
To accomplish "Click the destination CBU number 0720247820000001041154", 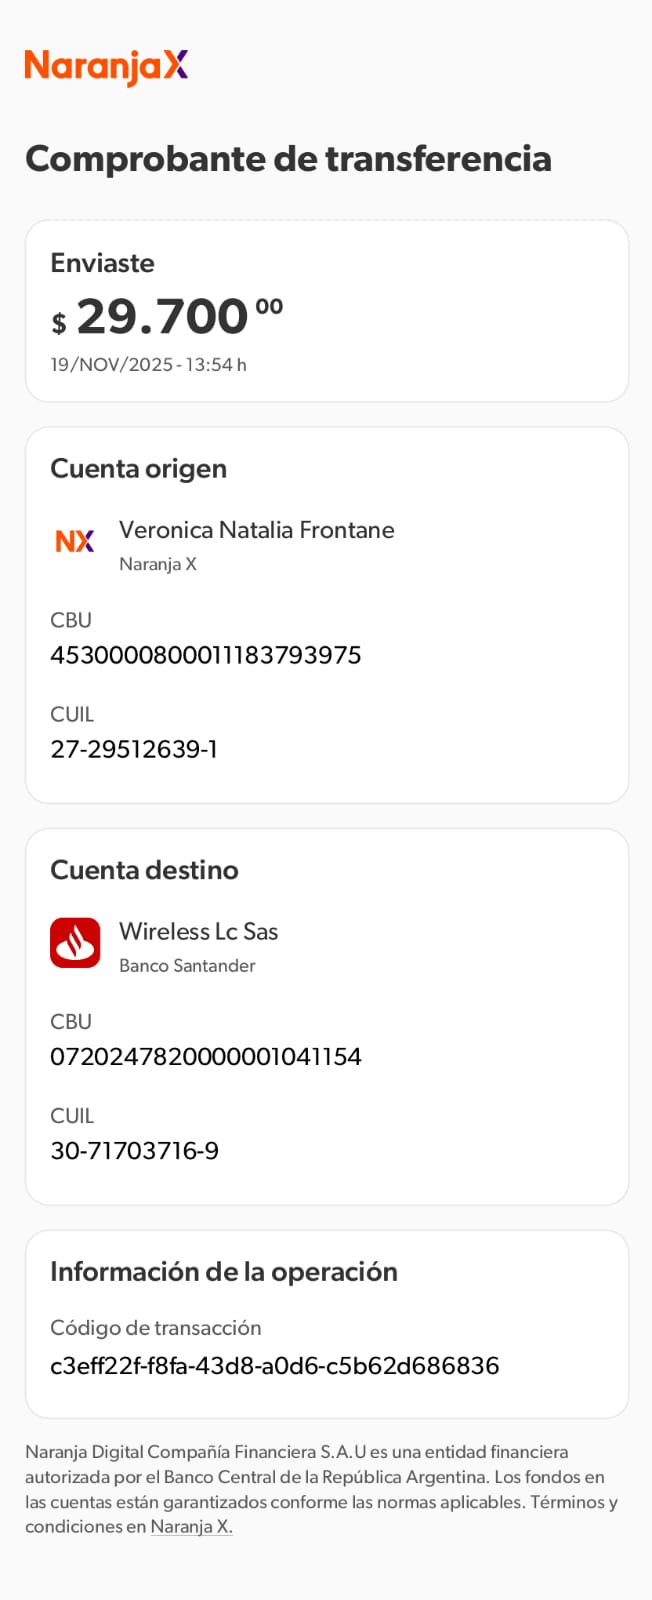I will pos(205,1057).
